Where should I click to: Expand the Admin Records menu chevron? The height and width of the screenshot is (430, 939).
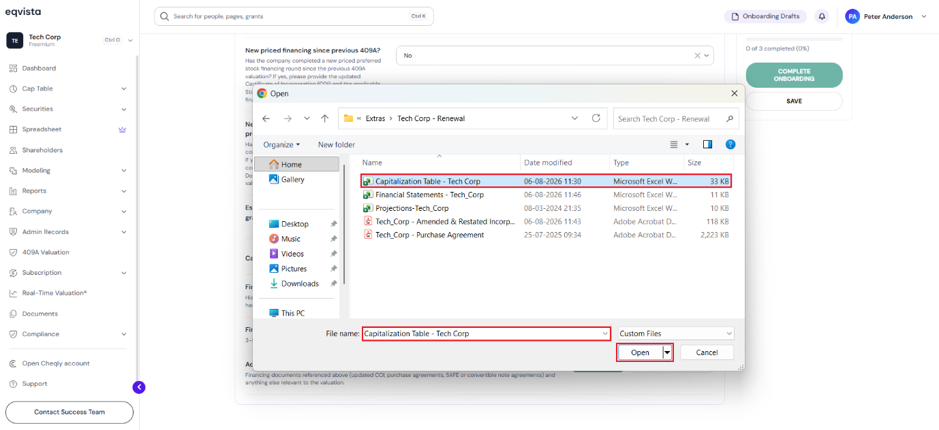pos(124,232)
